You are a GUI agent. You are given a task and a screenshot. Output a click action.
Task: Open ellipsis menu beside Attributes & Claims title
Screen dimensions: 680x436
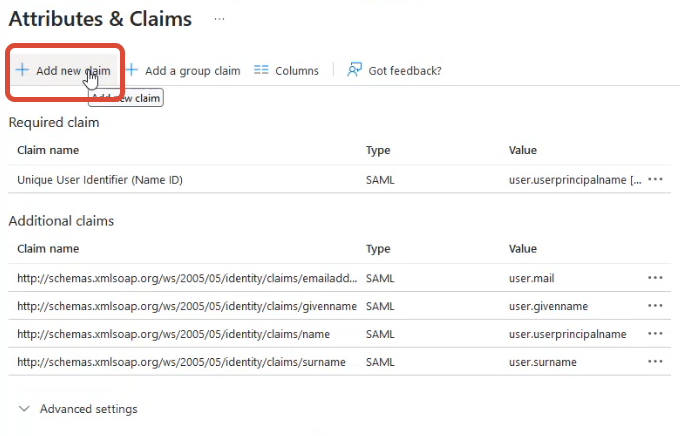click(219, 19)
